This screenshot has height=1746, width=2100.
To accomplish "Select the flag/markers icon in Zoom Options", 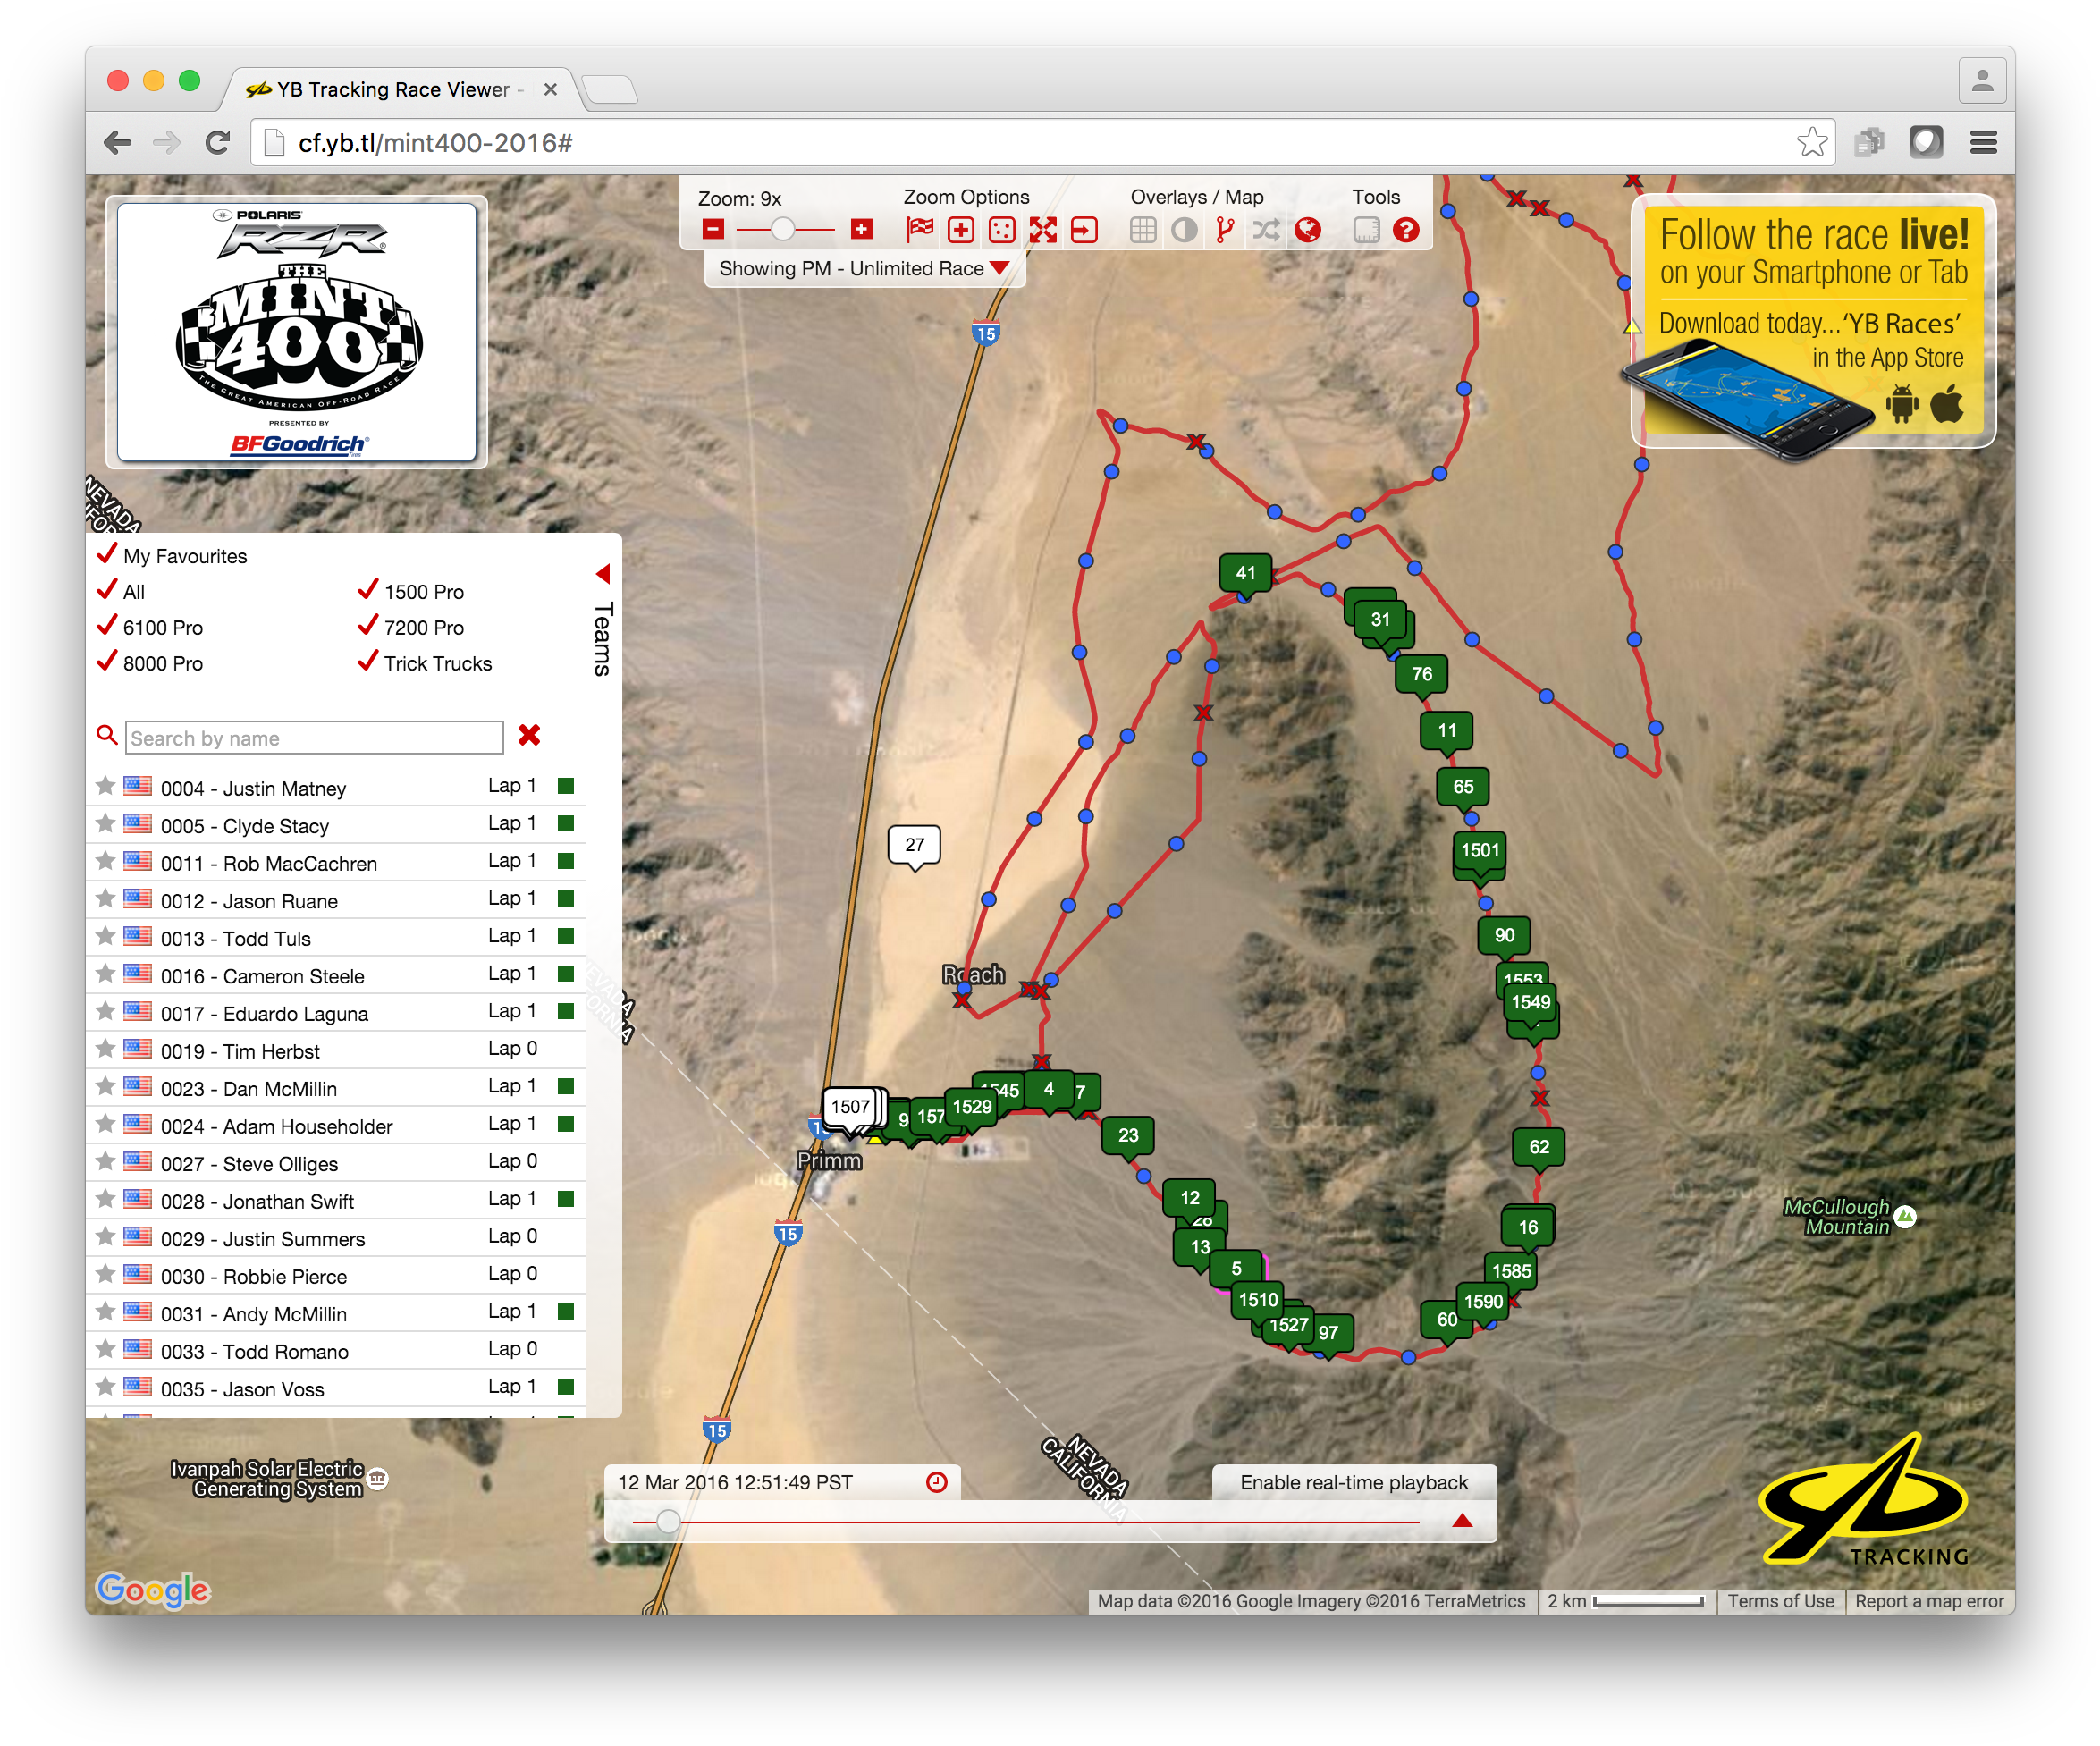I will tap(920, 230).
